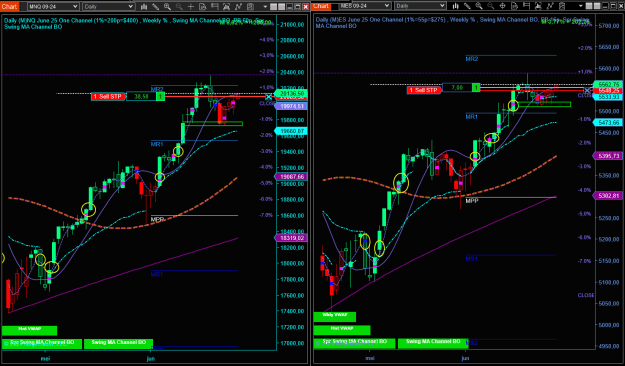Viewport: 625px width, 366px height.
Task: Click the 5302.81 price marker on MES axis
Action: (x=608, y=195)
